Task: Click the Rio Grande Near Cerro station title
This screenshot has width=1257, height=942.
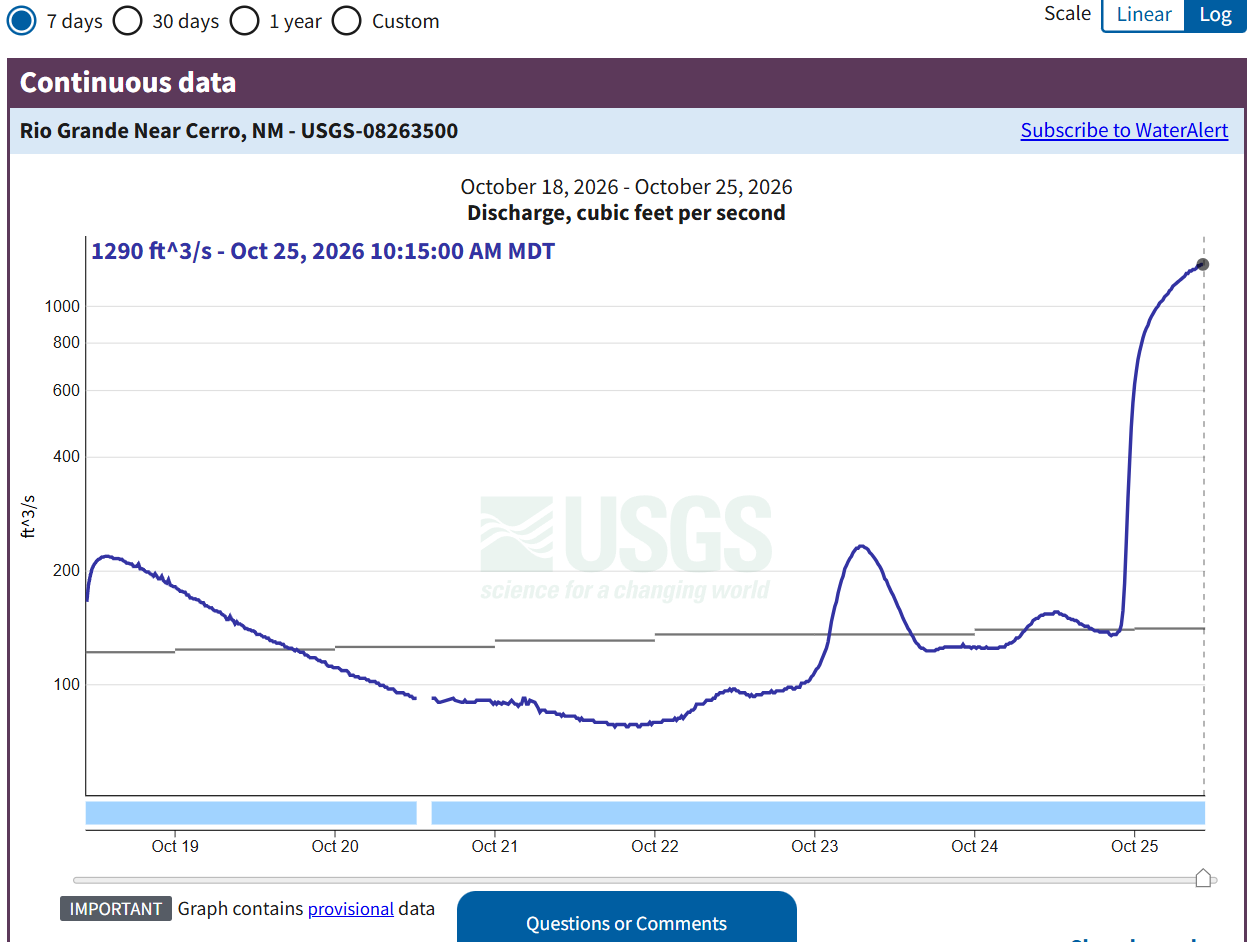Action: [239, 131]
